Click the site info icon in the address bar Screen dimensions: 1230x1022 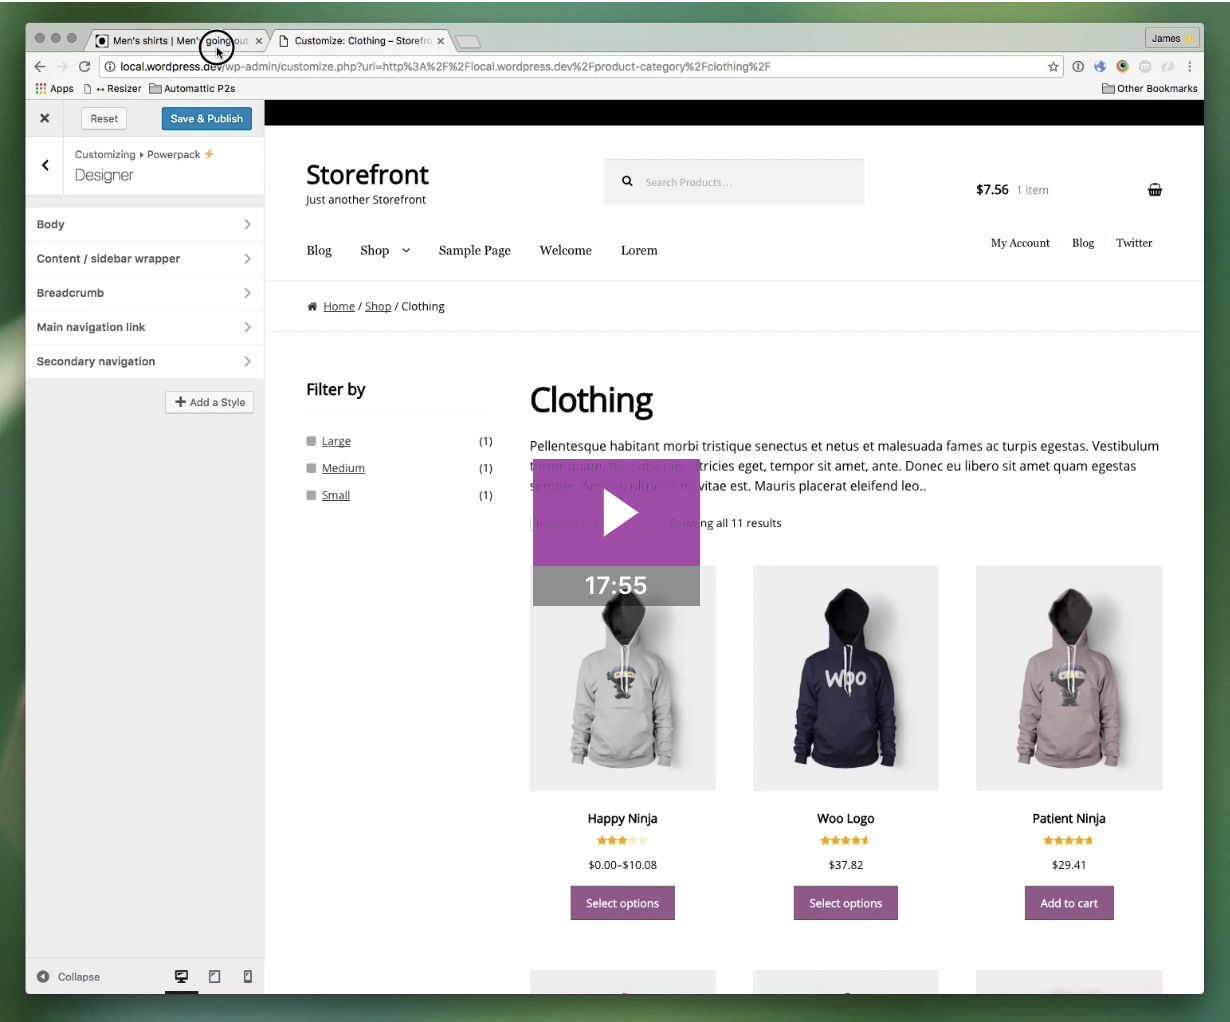point(110,67)
